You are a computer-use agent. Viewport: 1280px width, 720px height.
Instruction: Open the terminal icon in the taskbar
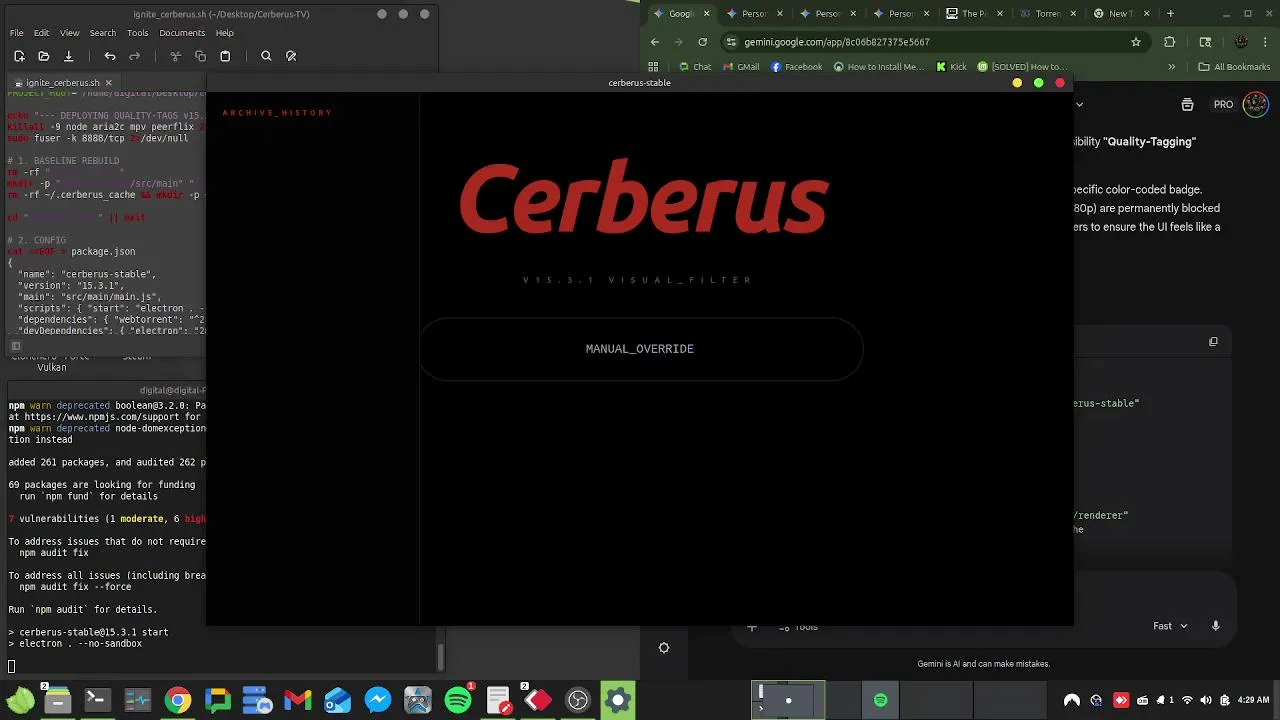pyautogui.click(x=97, y=701)
